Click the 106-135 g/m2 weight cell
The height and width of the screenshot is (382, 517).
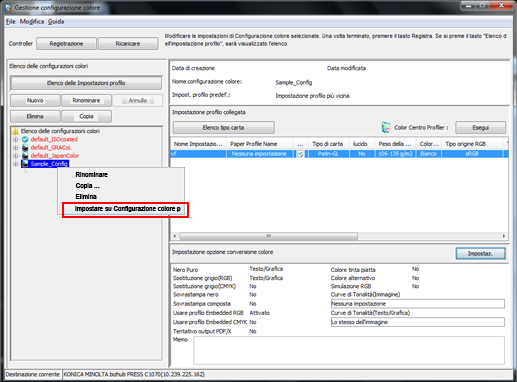tap(395, 154)
